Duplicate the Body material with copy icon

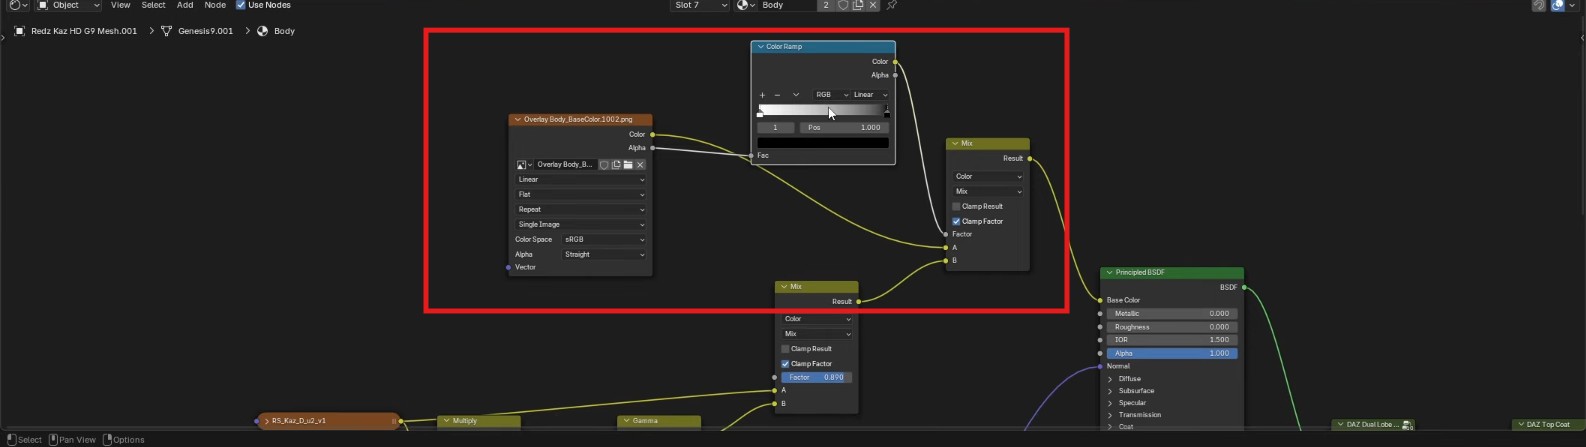858,5
